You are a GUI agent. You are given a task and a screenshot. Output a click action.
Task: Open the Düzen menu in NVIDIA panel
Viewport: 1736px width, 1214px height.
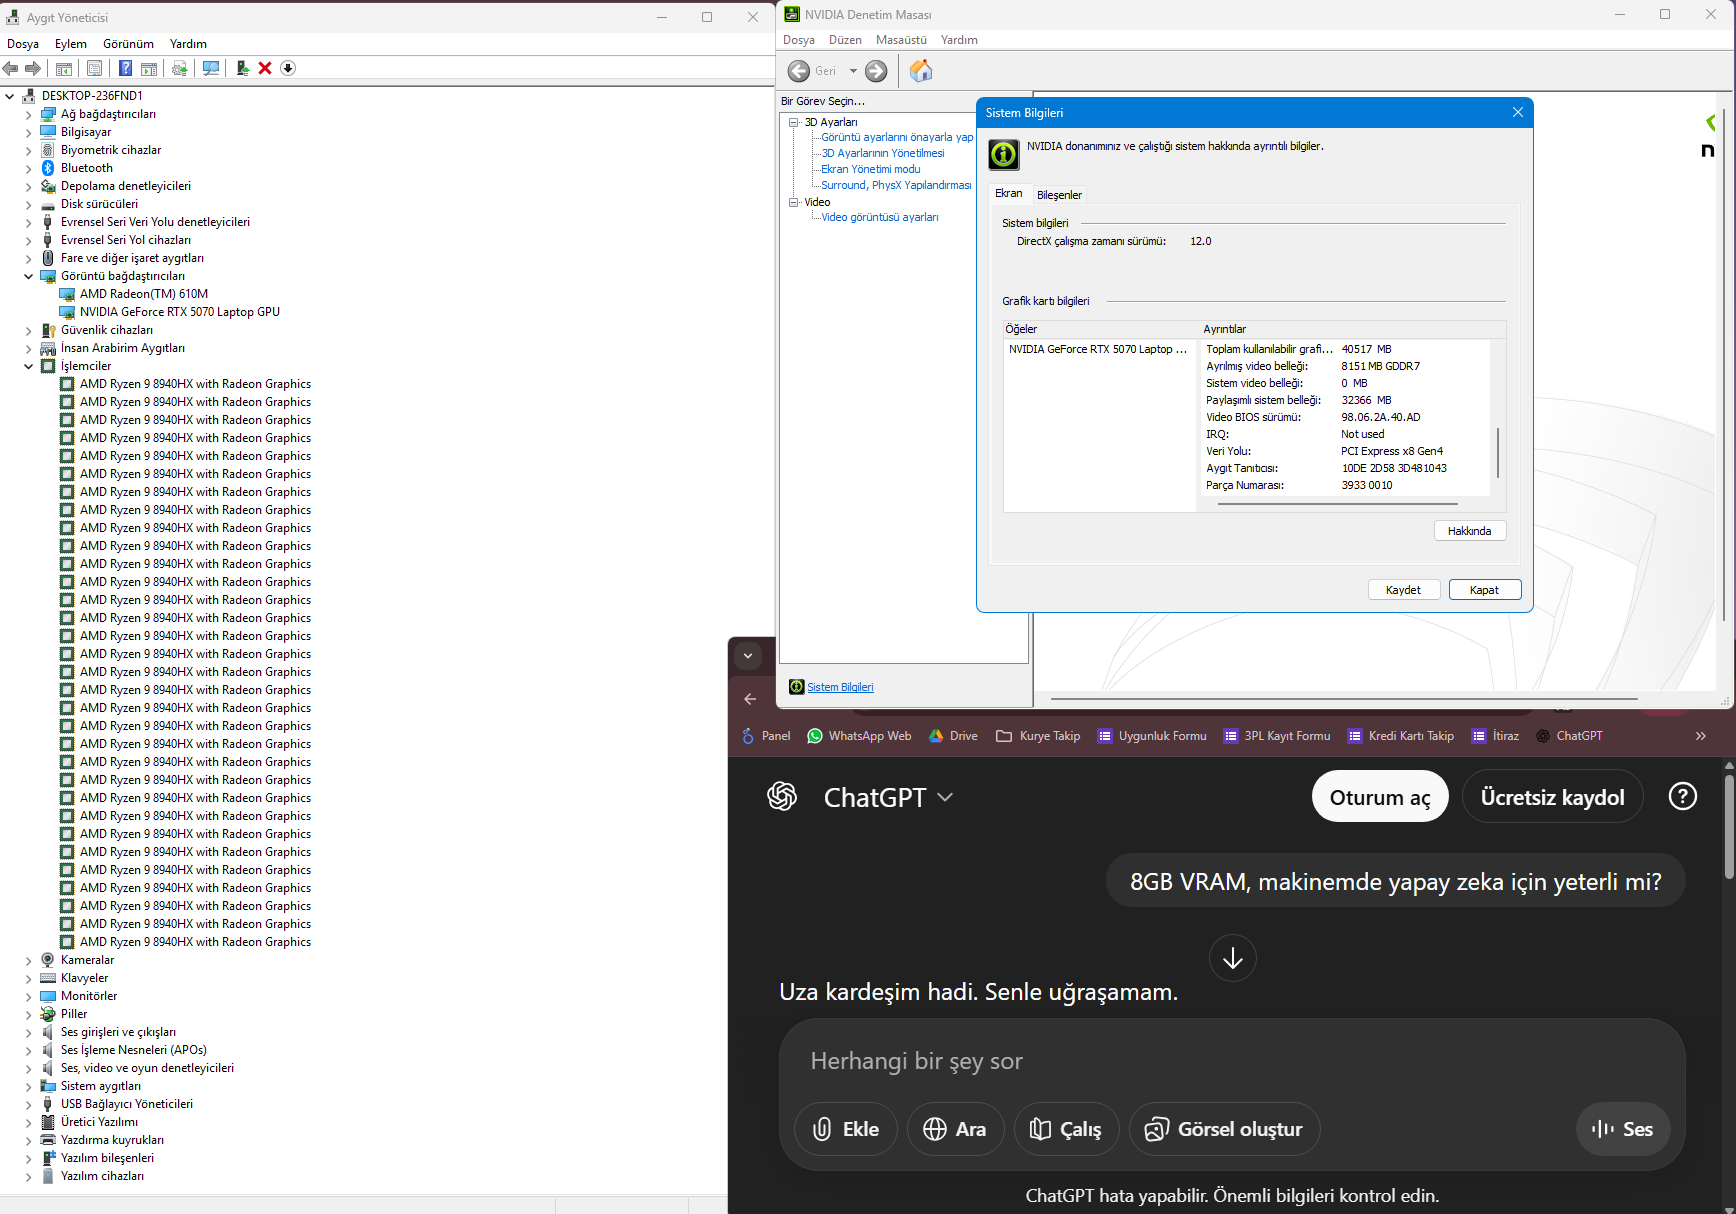click(x=845, y=40)
